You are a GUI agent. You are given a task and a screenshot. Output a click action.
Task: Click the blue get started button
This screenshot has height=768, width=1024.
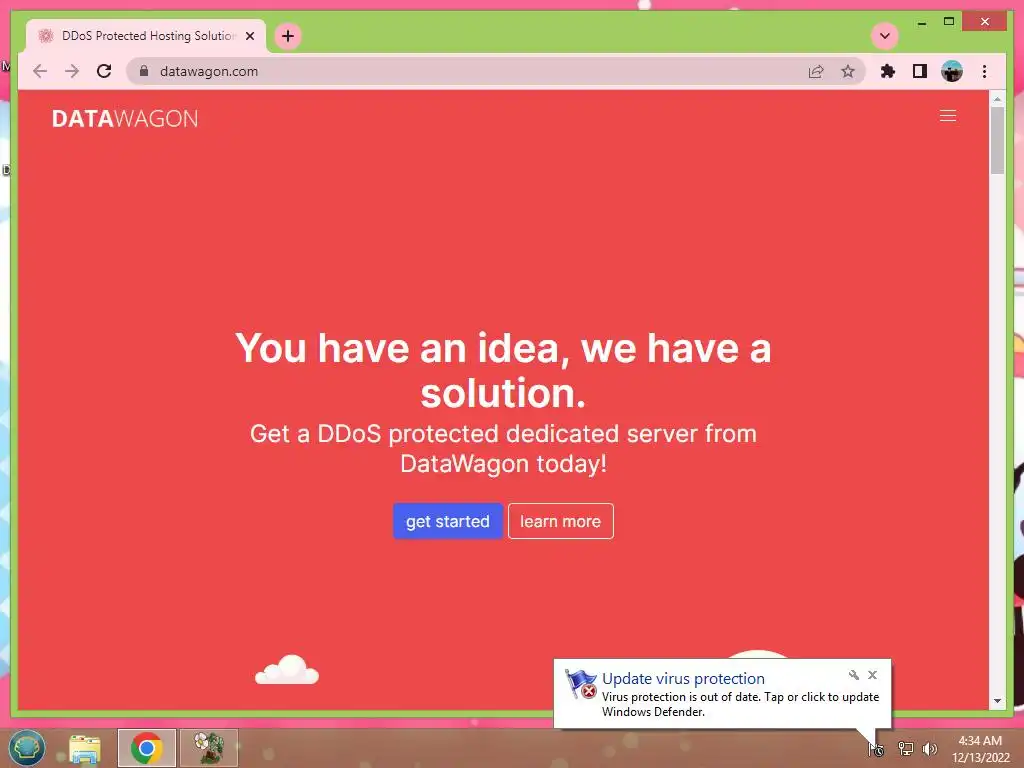pyautogui.click(x=448, y=521)
